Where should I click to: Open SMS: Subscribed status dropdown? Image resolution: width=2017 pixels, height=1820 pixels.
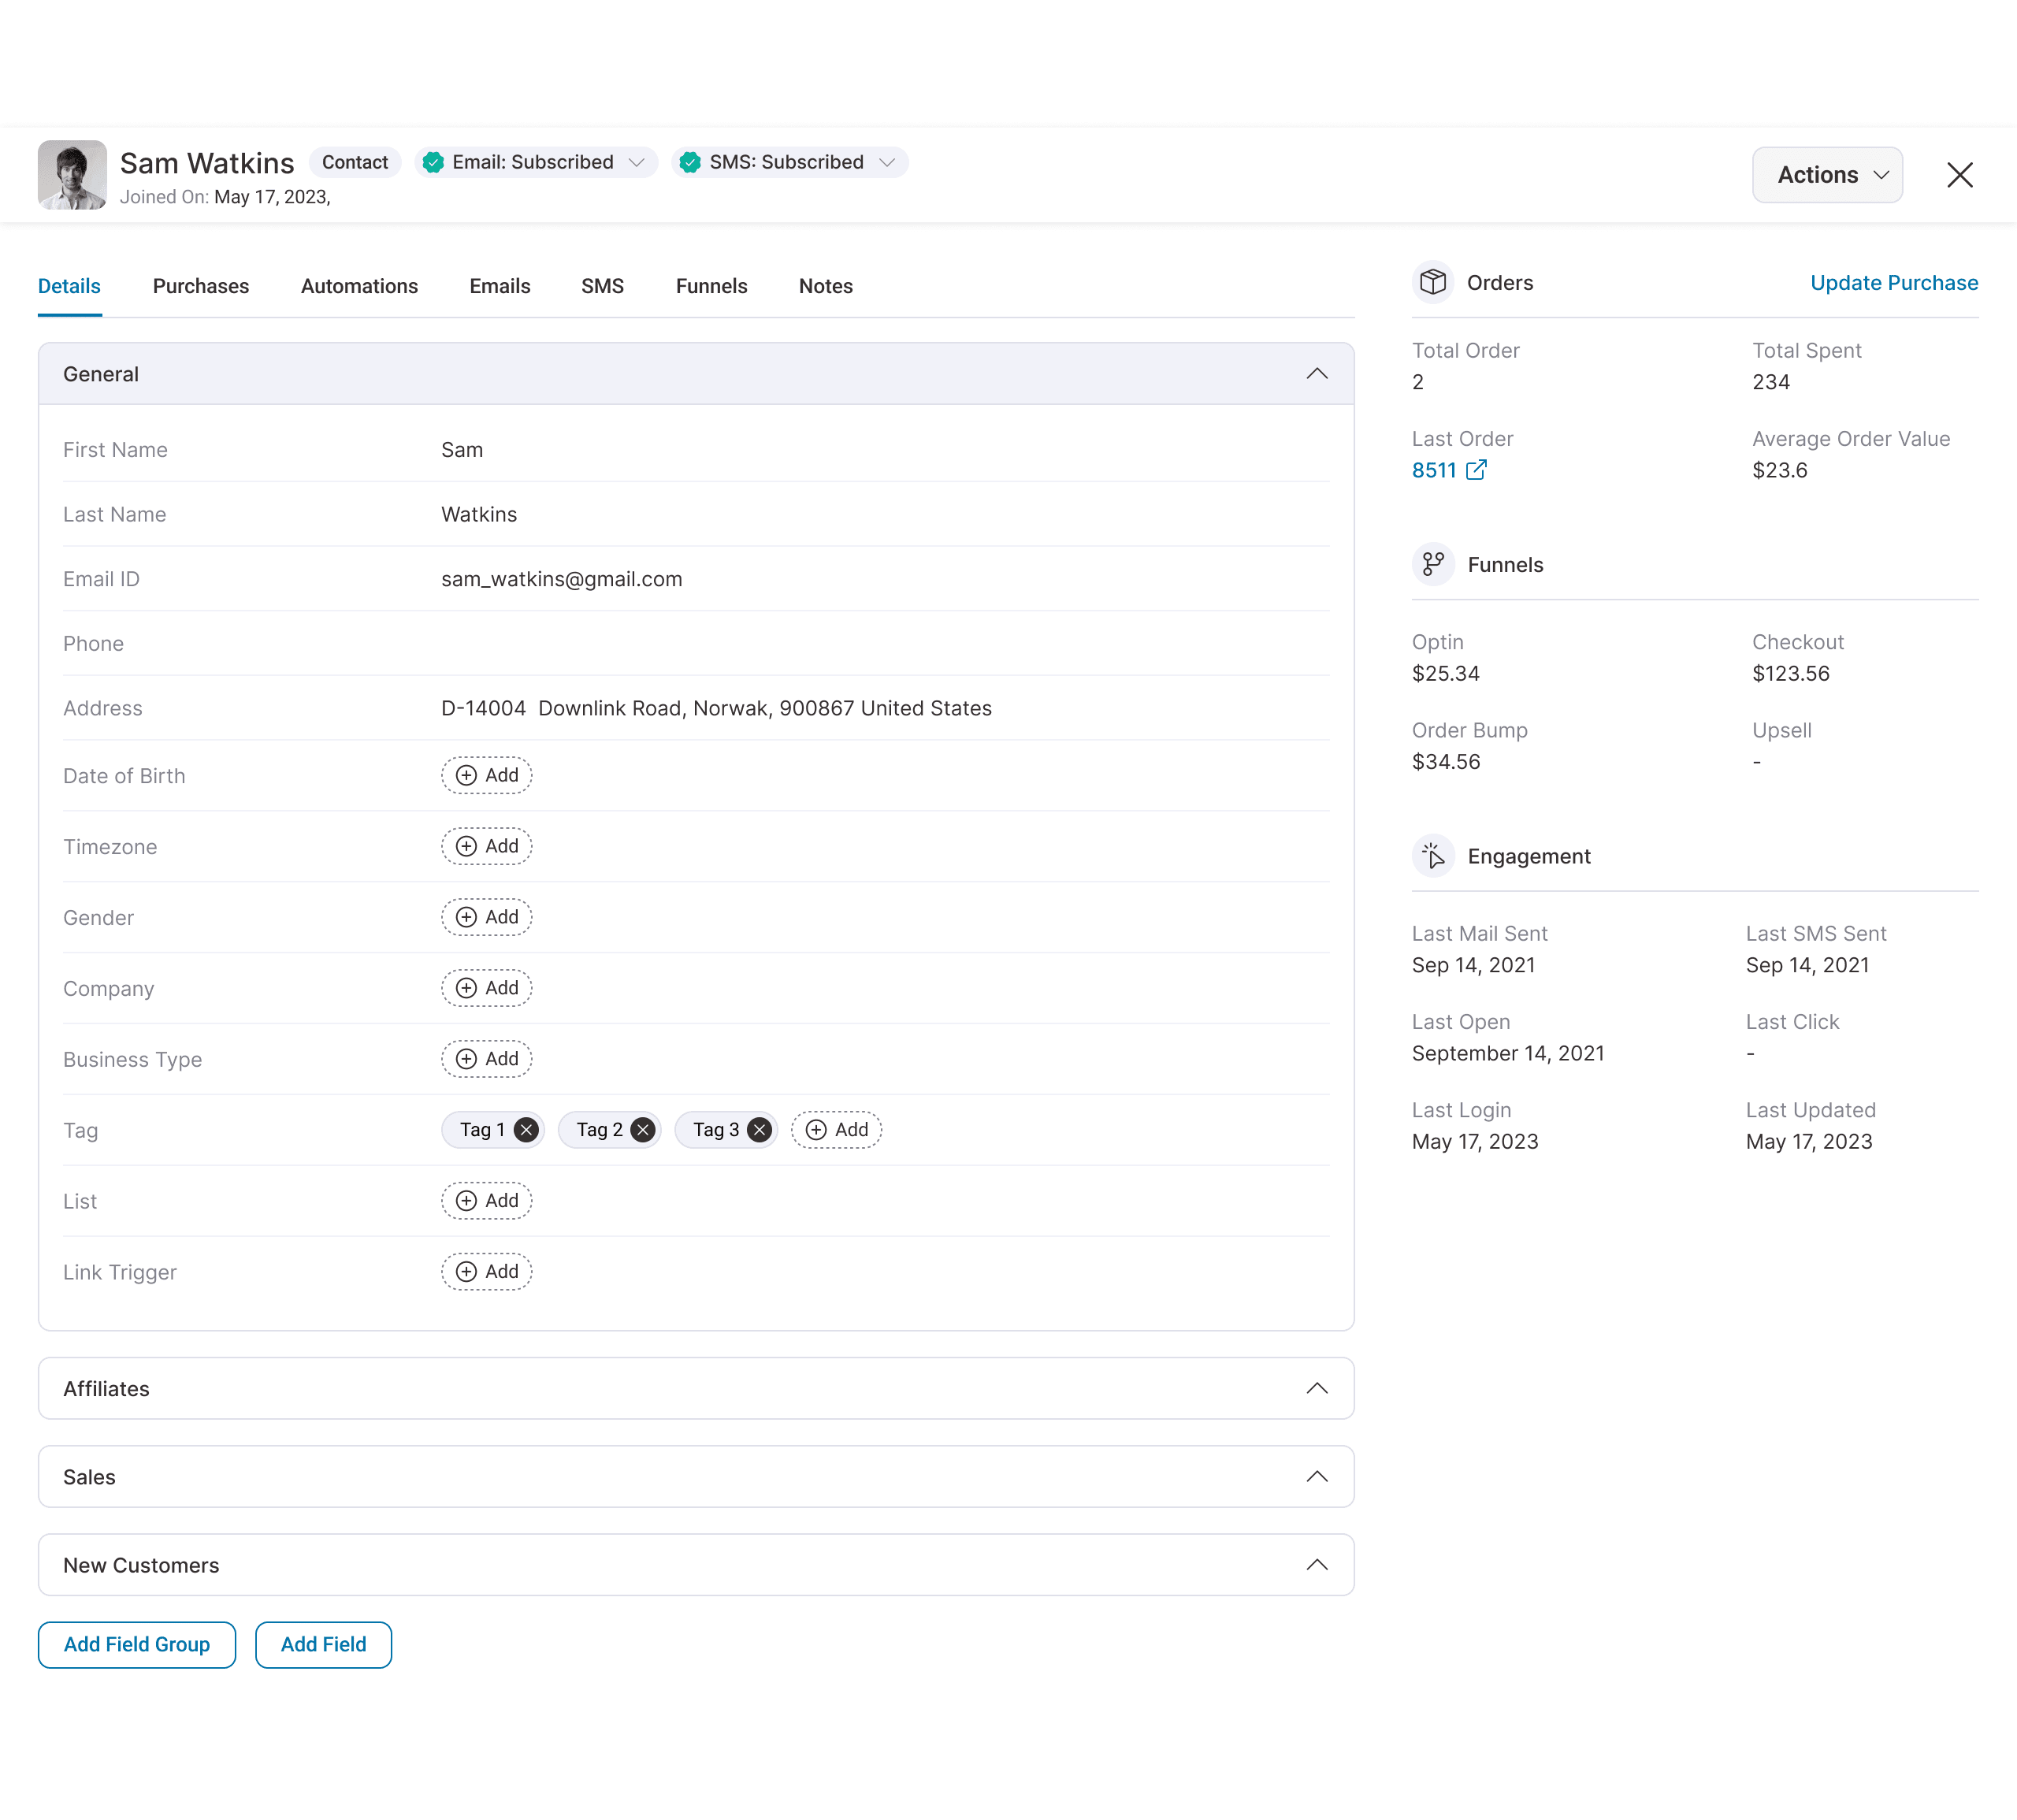(886, 162)
